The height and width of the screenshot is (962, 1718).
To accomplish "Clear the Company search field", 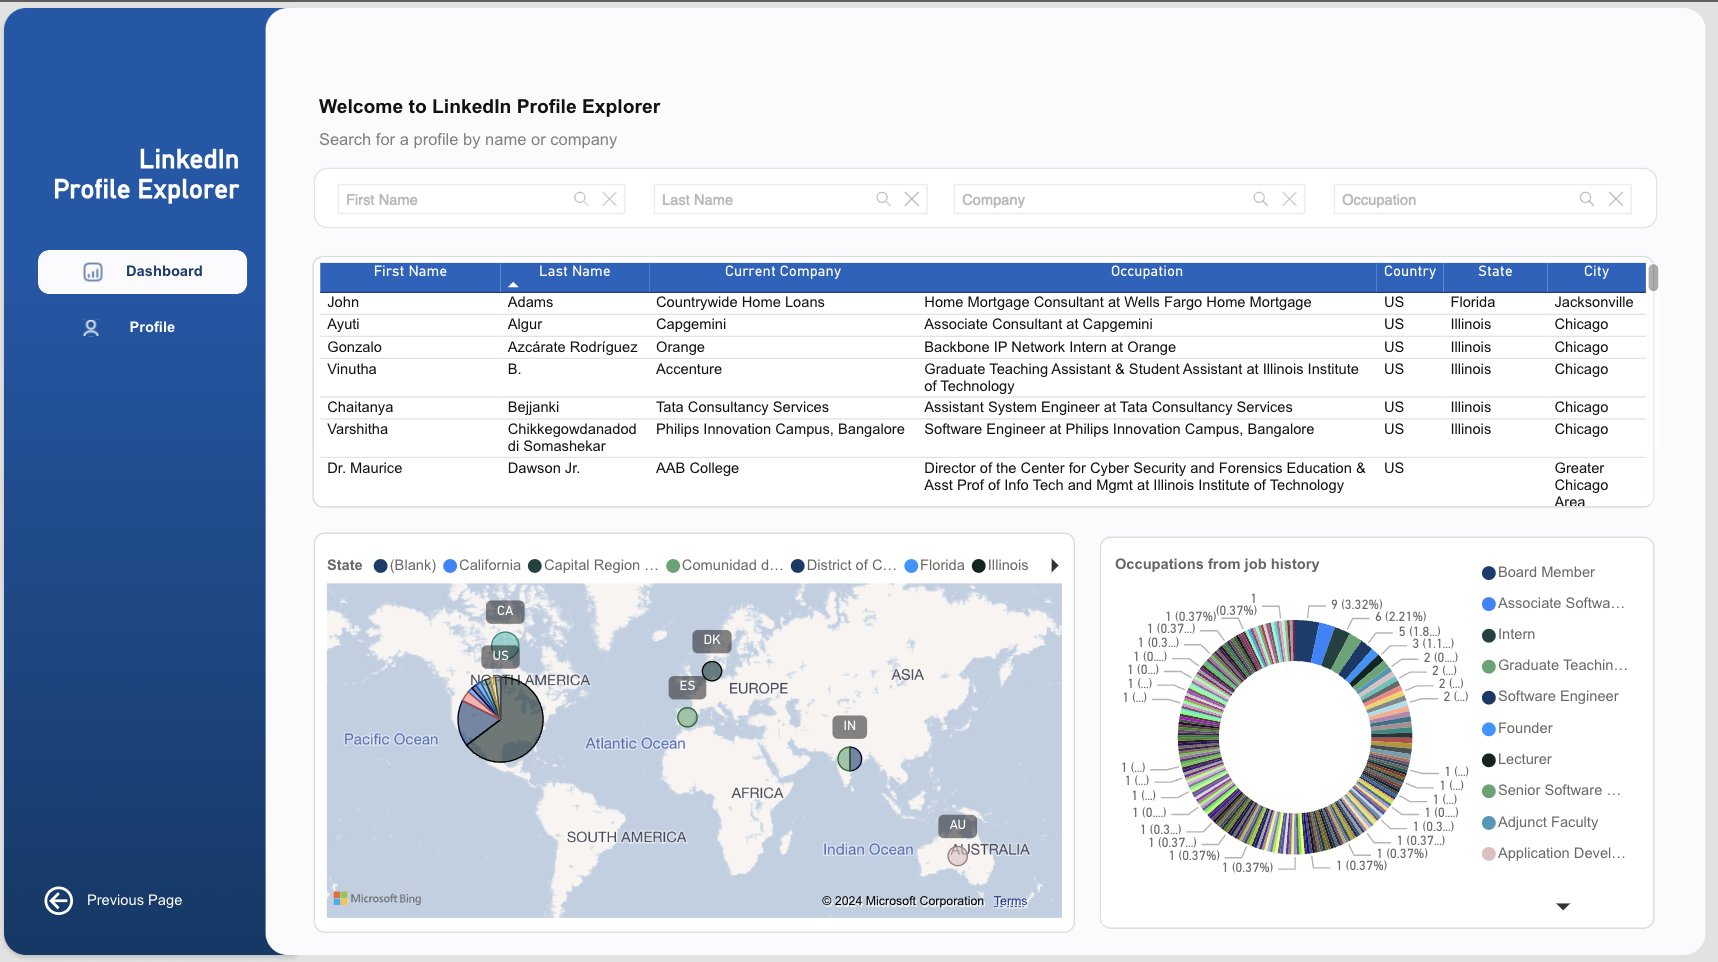I will pyautogui.click(x=1290, y=199).
